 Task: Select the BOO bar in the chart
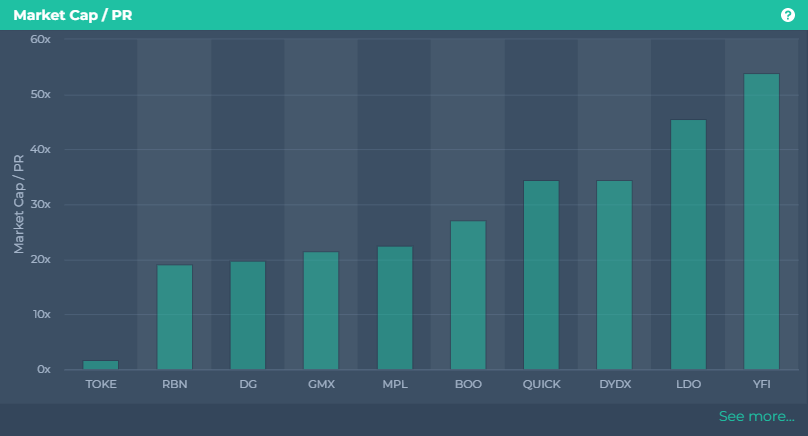(468, 295)
